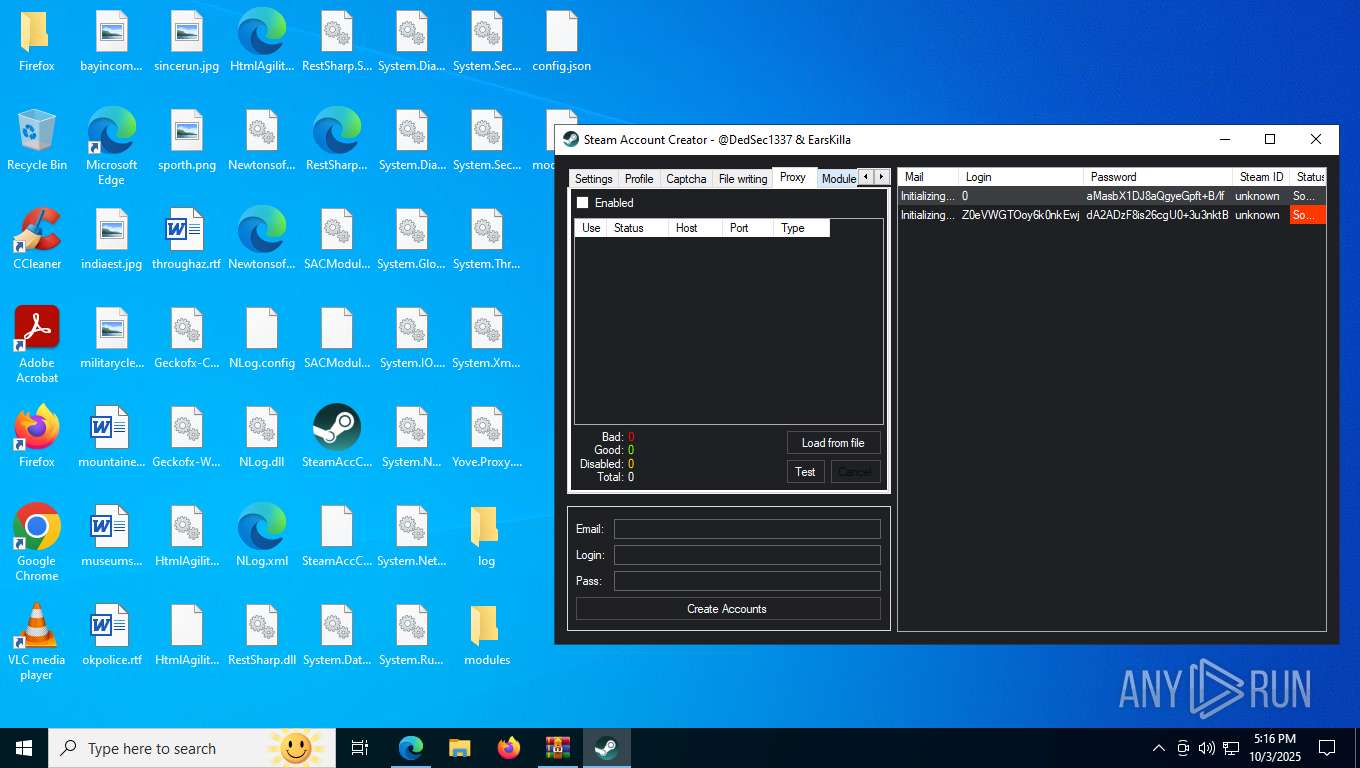Open the volume control in the system tray
This screenshot has width=1360, height=768.
click(x=1207, y=748)
